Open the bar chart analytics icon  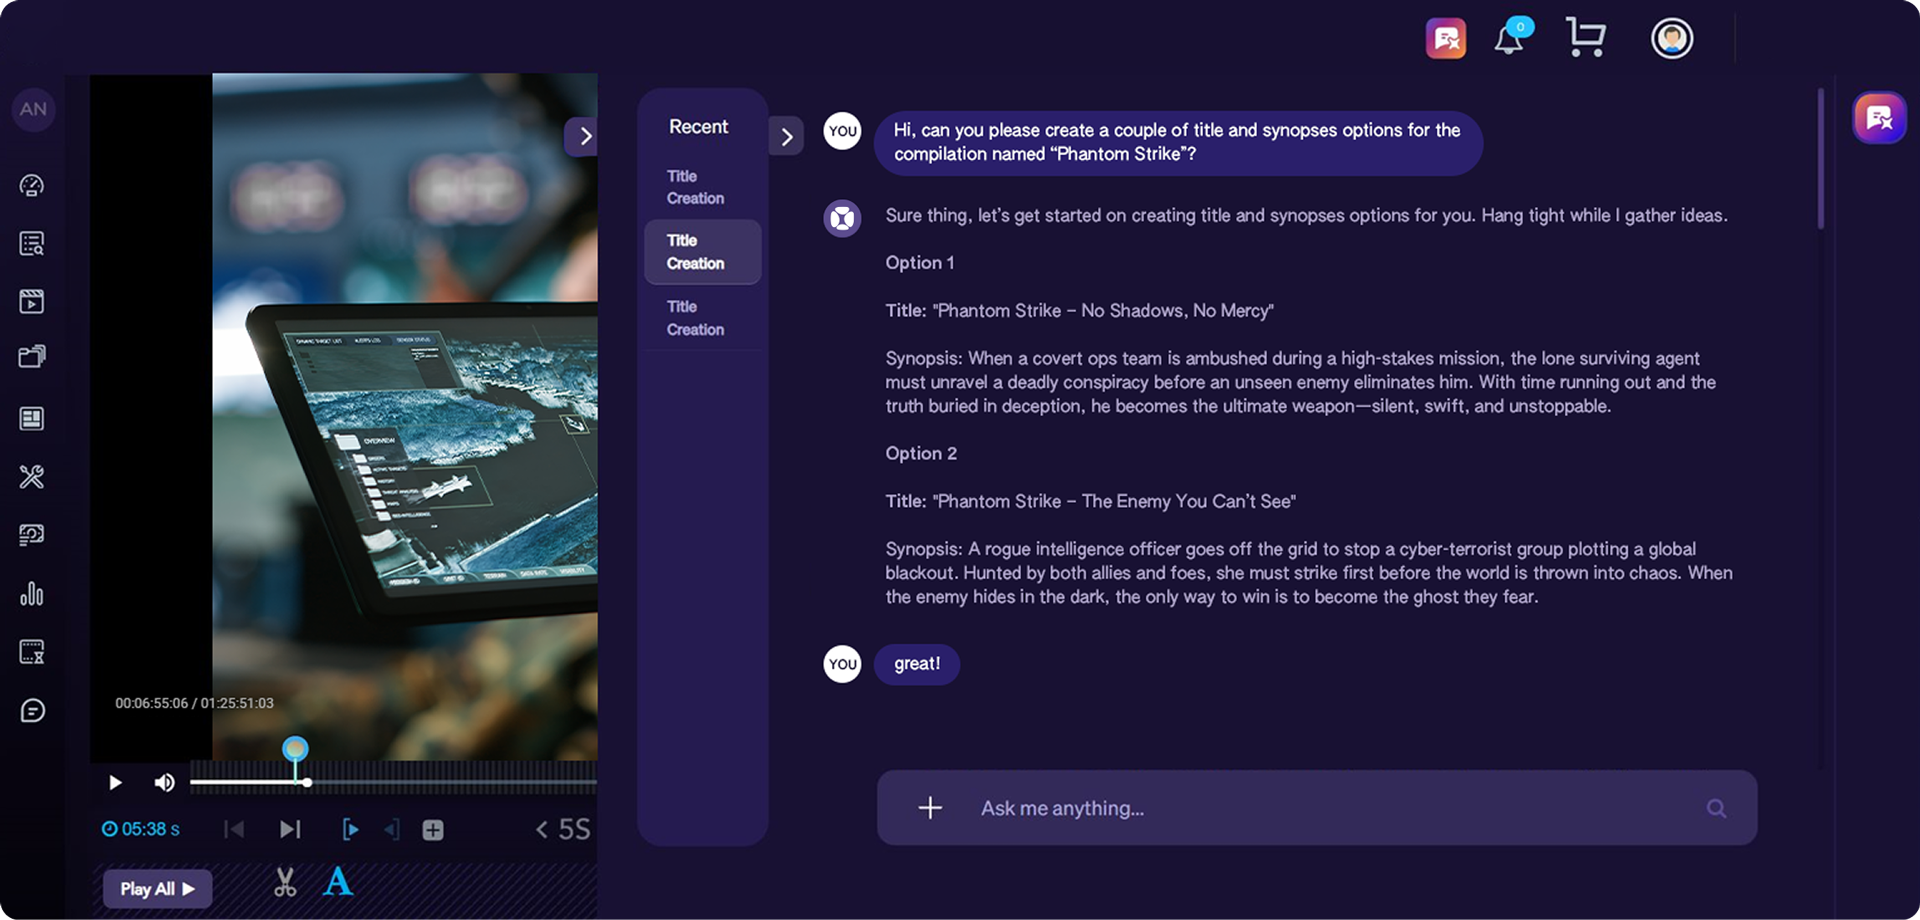coord(32,594)
